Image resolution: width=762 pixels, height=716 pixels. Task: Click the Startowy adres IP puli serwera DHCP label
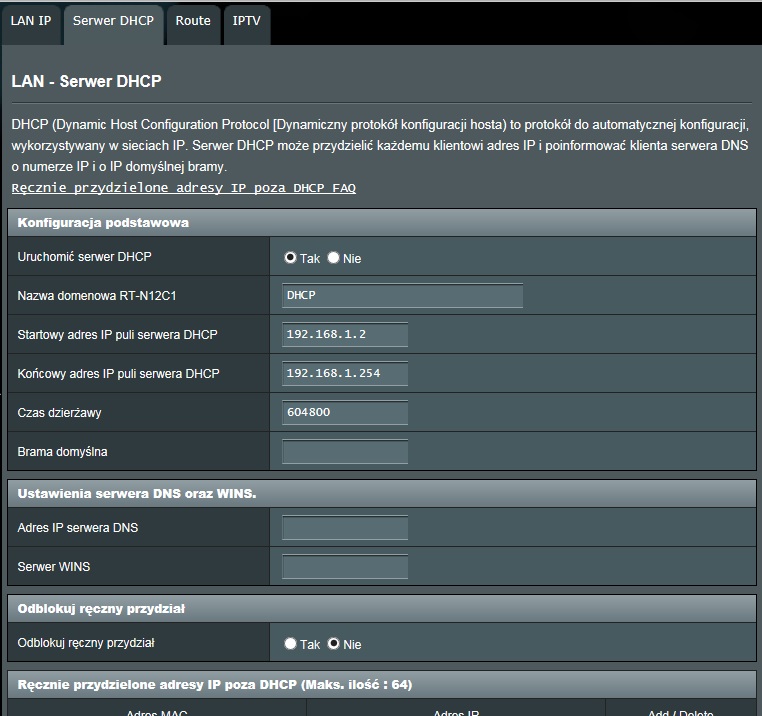point(118,334)
